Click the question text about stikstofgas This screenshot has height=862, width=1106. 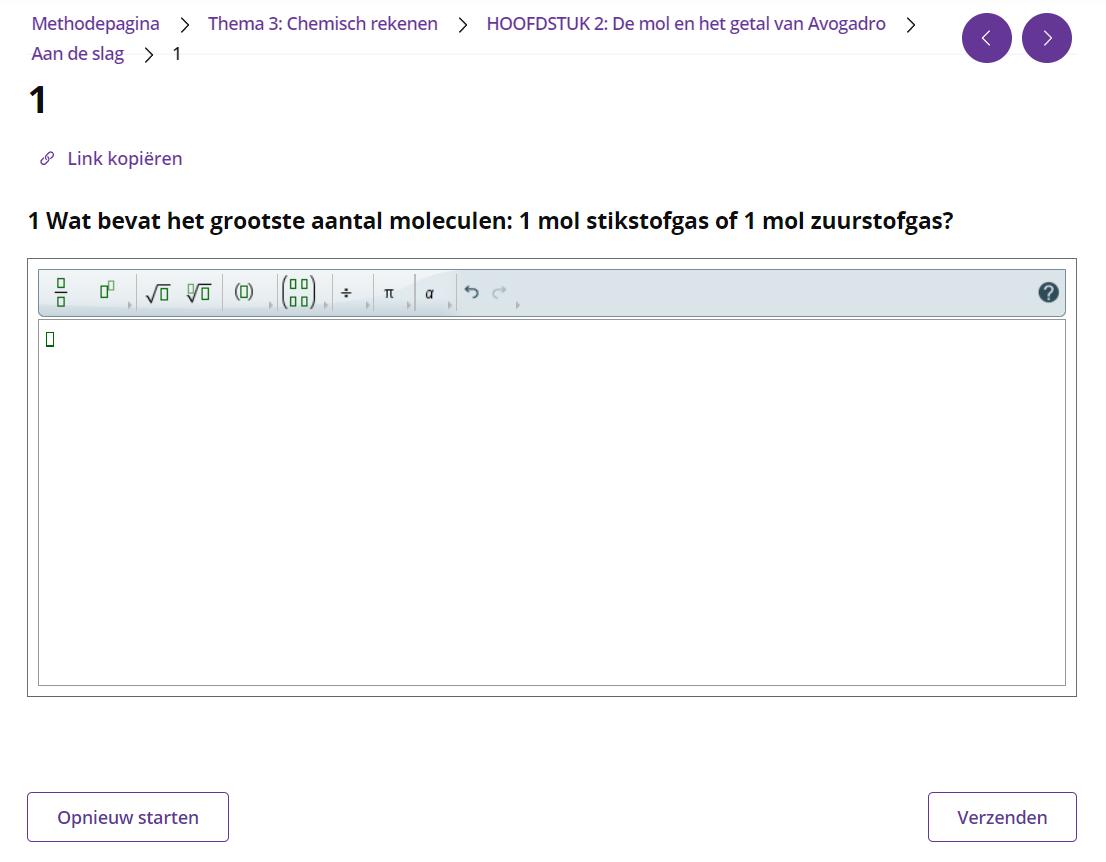[x=490, y=221]
